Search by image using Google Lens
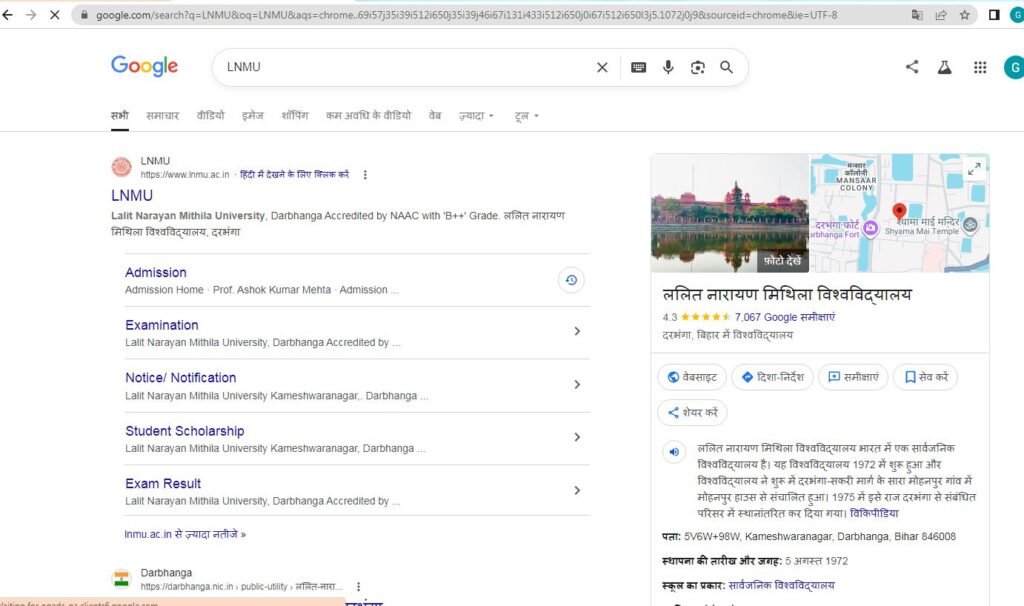 (697, 67)
